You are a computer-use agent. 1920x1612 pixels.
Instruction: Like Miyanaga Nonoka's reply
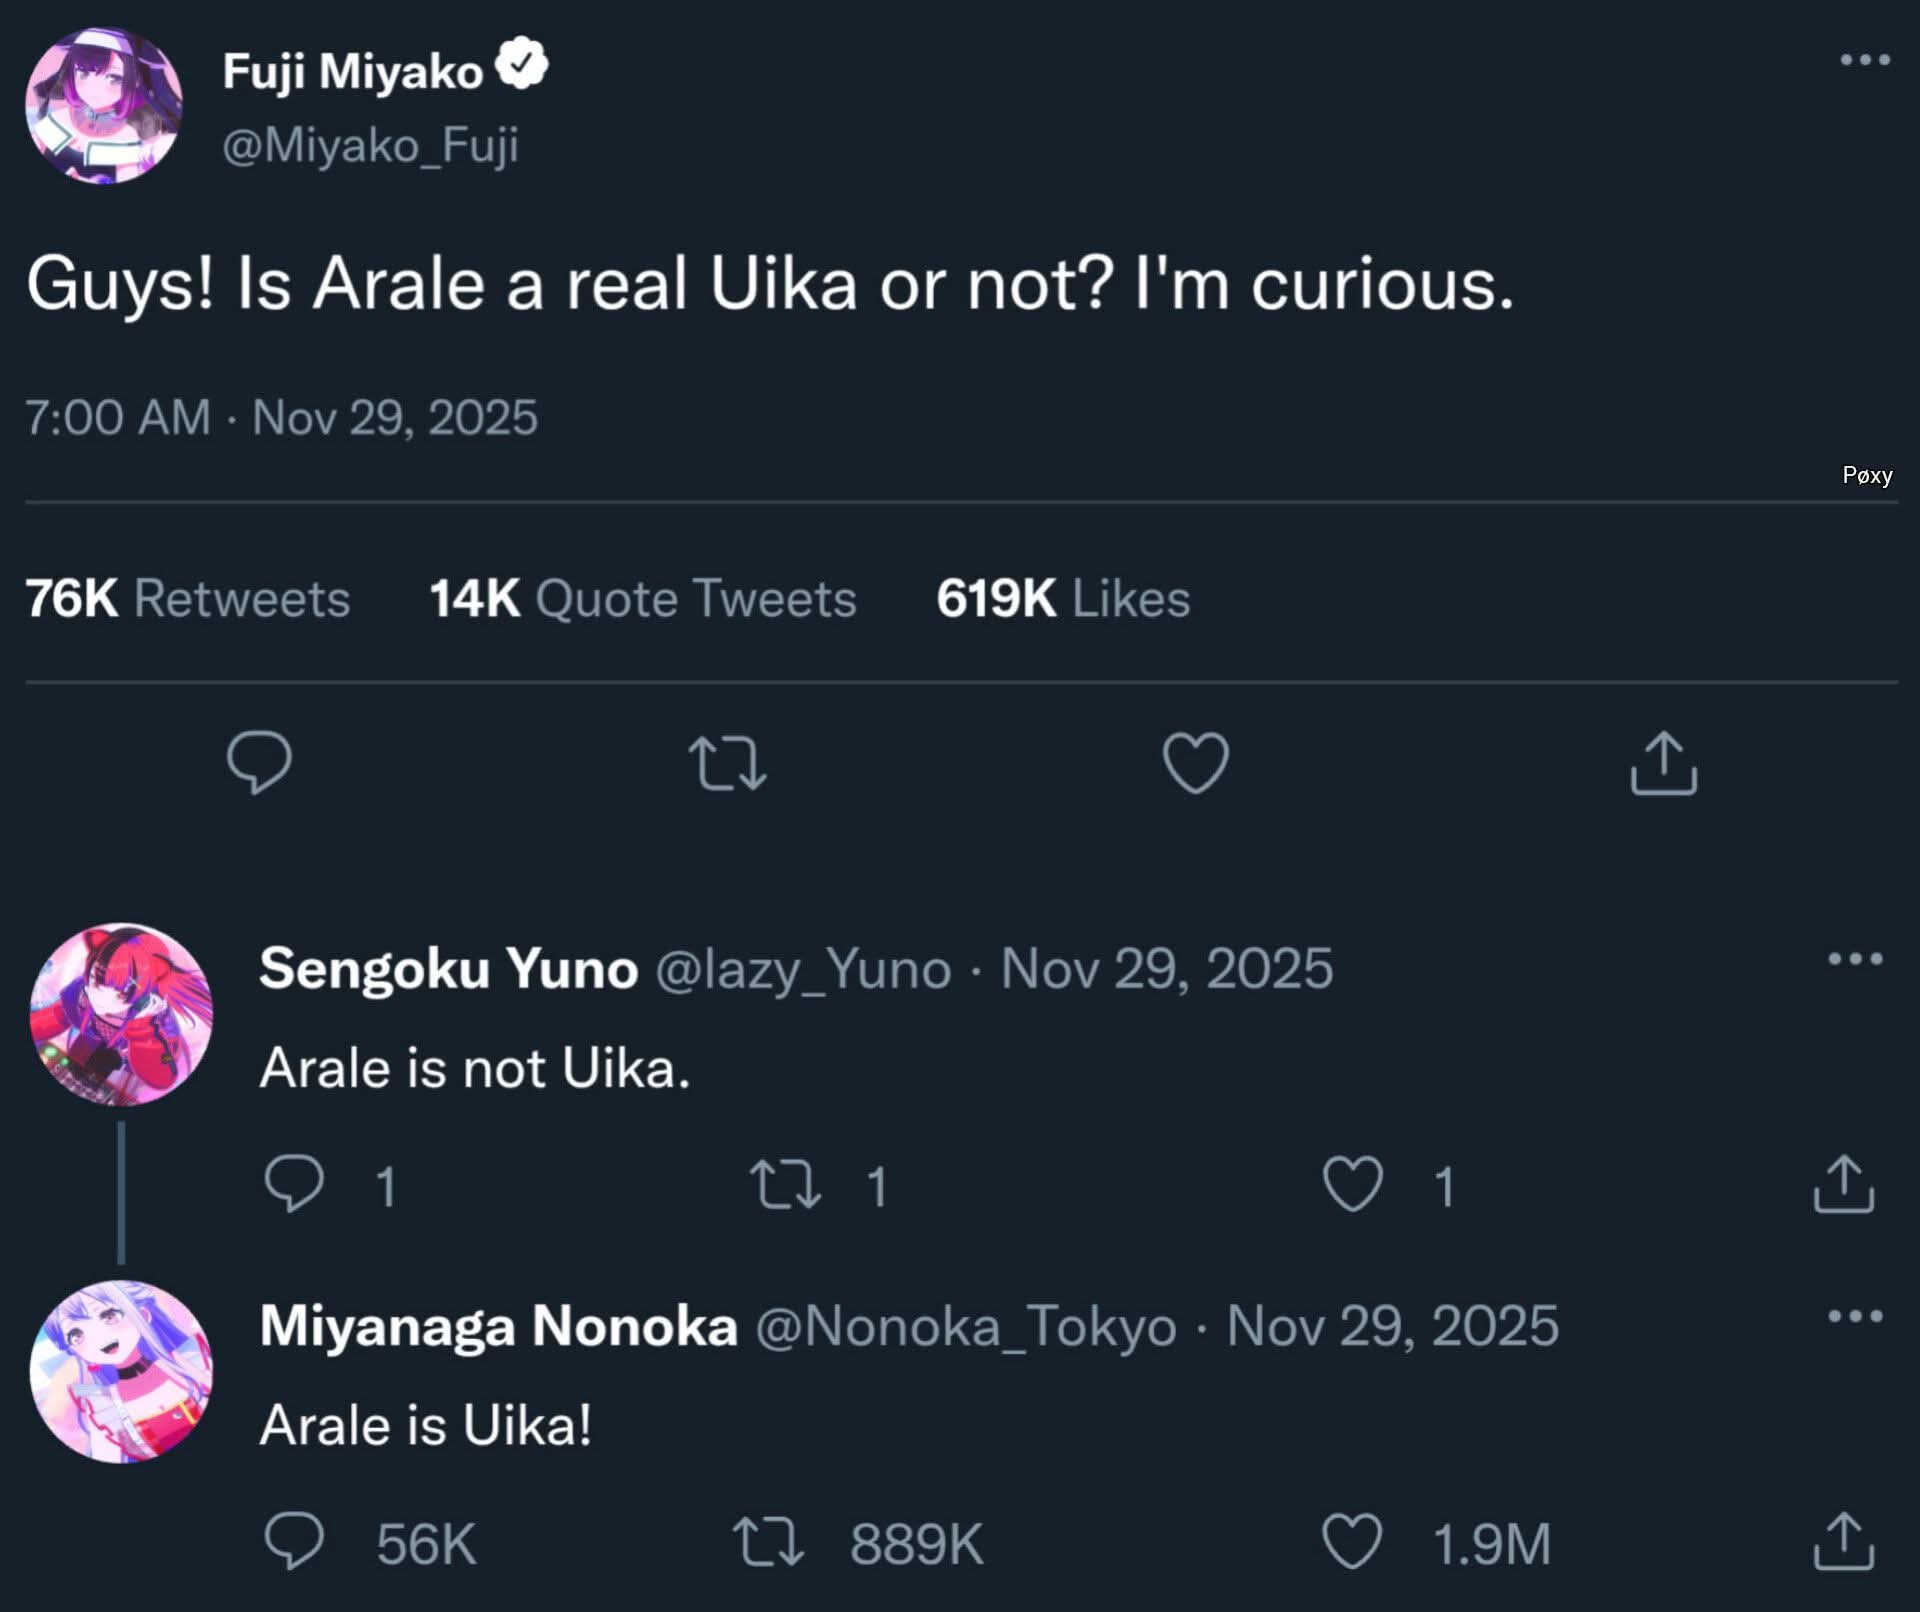pos(1352,1541)
